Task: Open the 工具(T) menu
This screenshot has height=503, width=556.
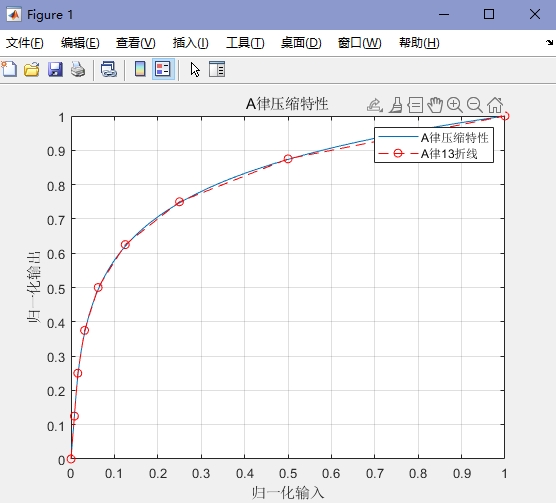Action: [245, 43]
